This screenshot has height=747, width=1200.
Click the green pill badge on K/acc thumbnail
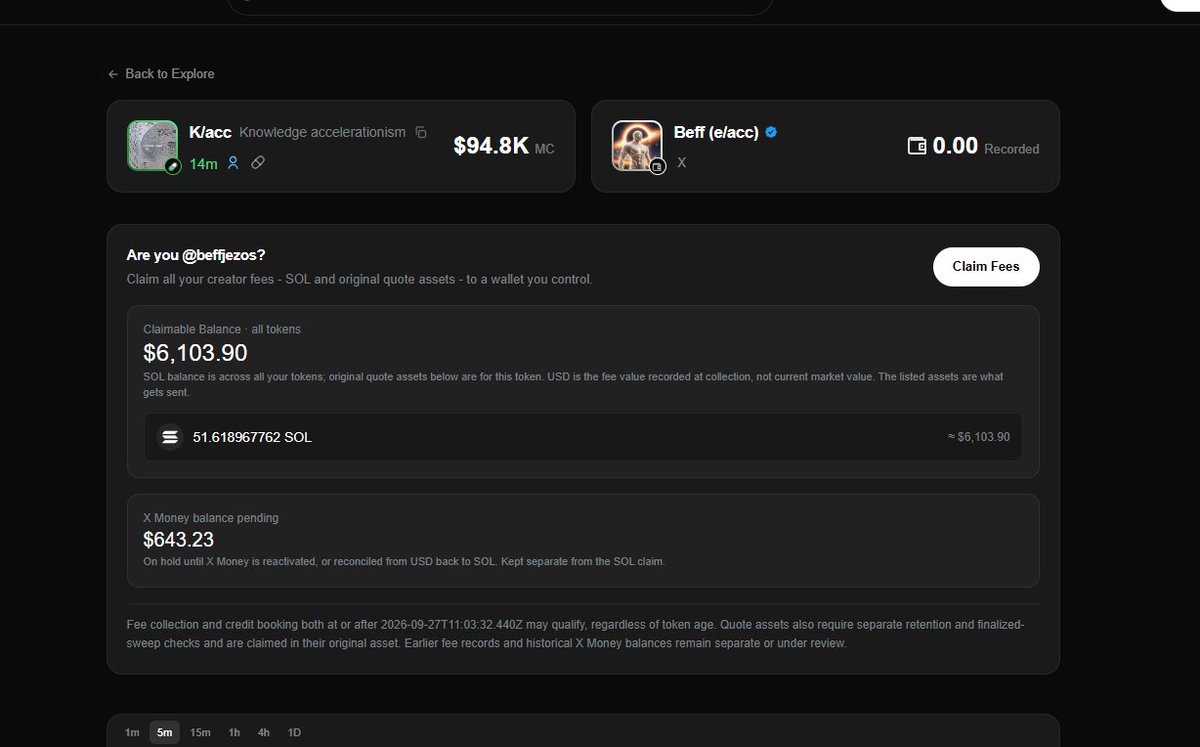click(x=173, y=166)
